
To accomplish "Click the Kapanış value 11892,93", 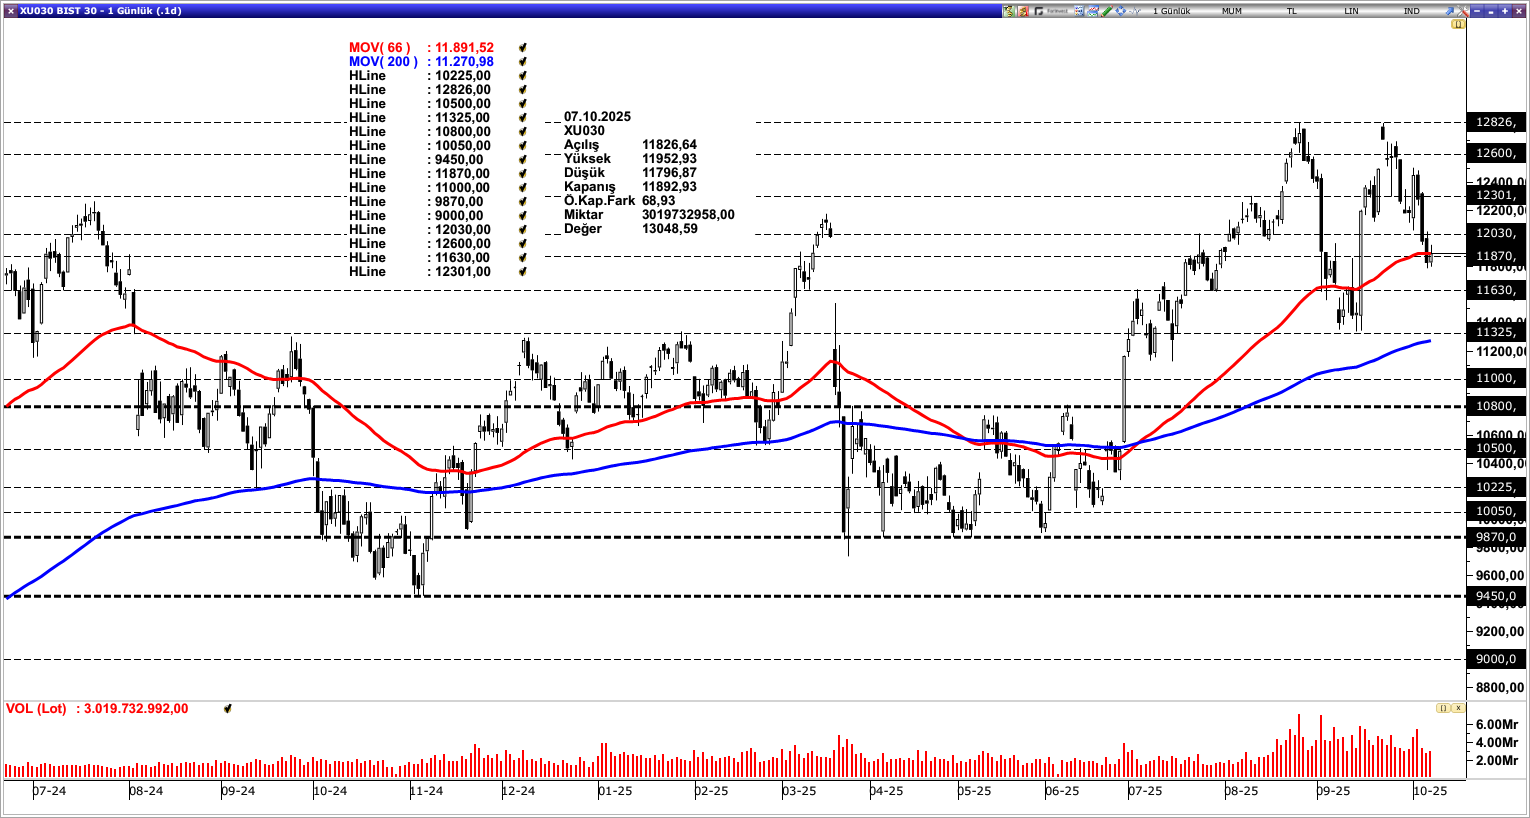I will [670, 187].
